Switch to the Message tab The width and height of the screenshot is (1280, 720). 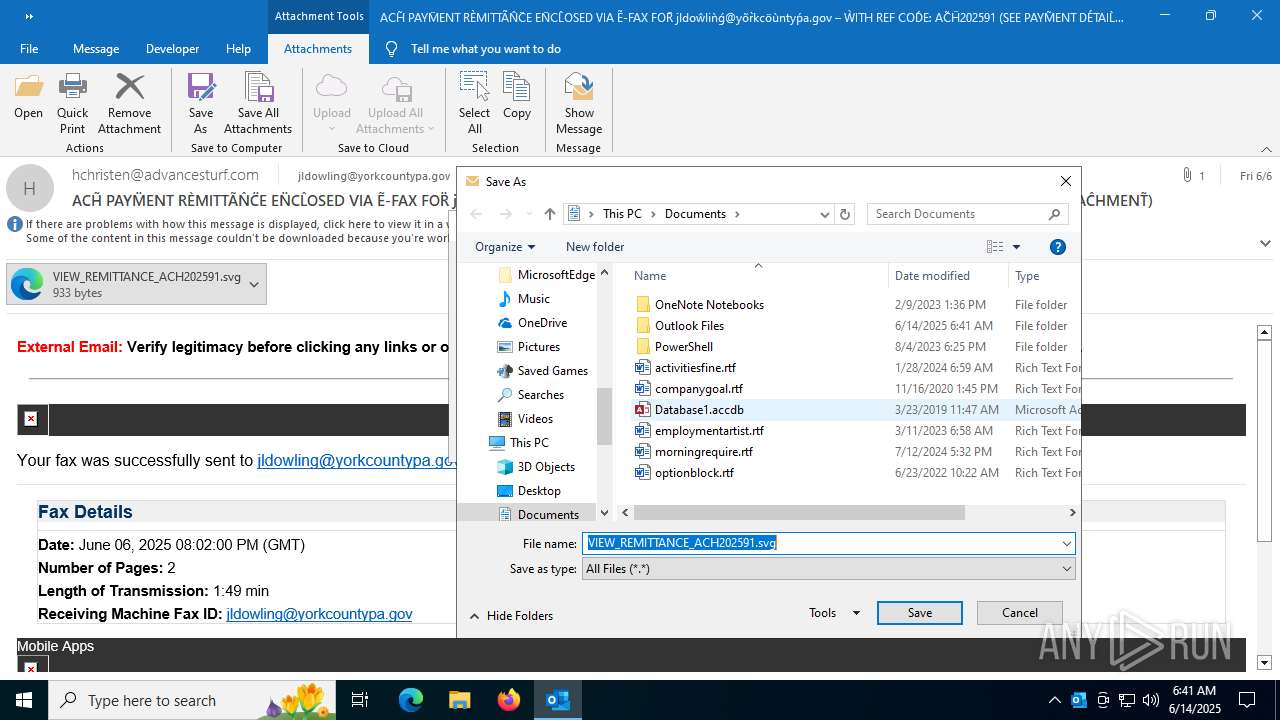96,48
